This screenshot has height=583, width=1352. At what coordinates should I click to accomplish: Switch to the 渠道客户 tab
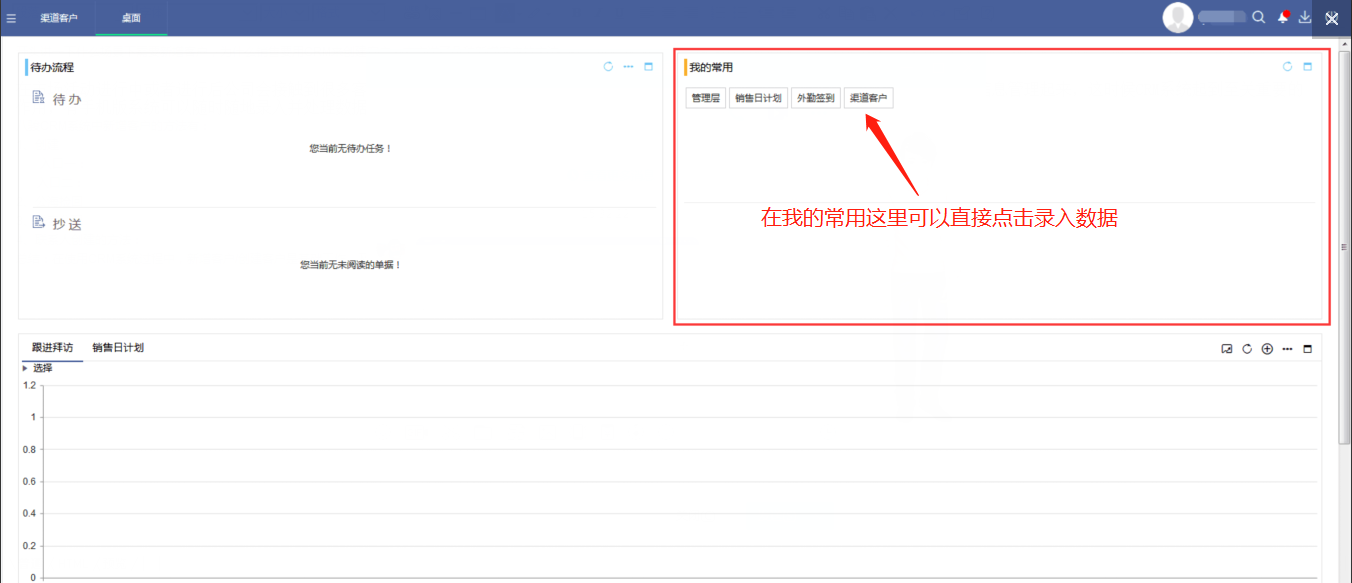click(58, 17)
